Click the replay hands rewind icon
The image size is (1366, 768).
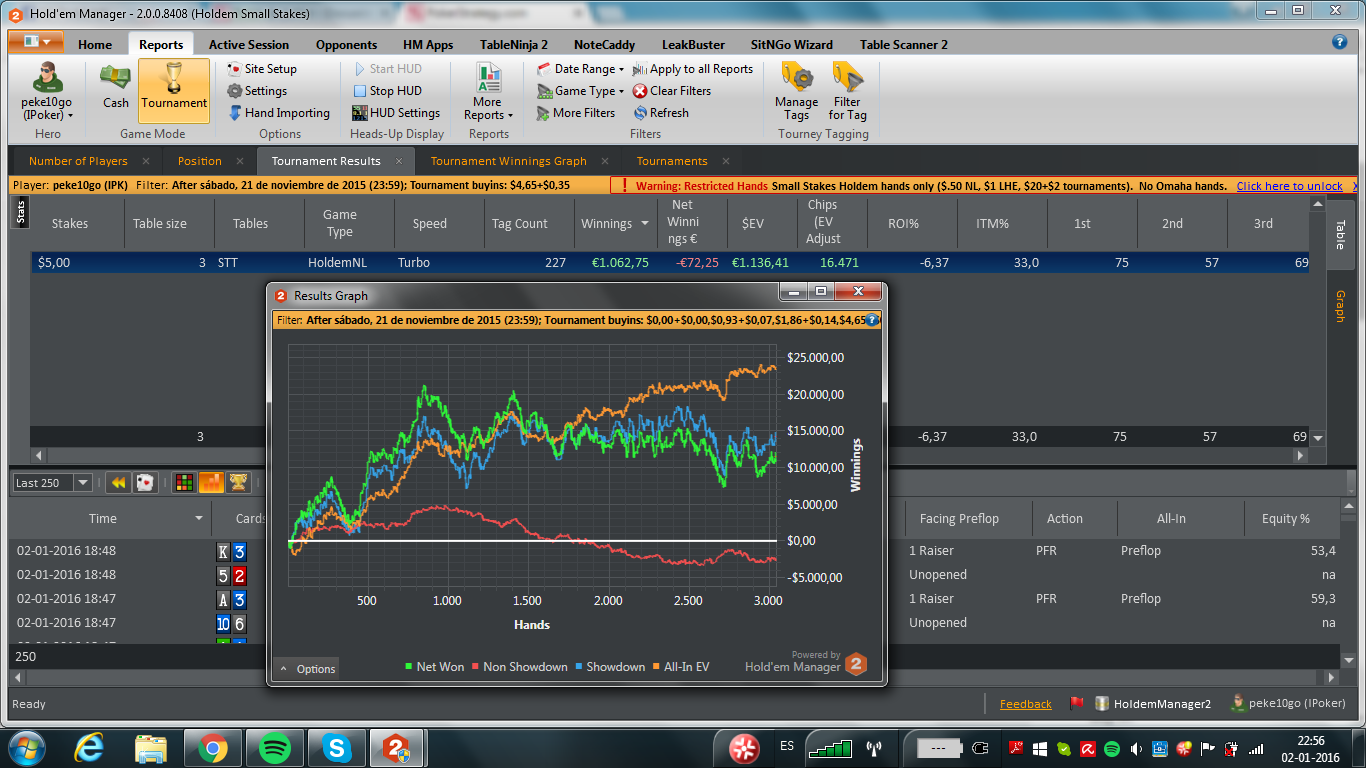(118, 483)
